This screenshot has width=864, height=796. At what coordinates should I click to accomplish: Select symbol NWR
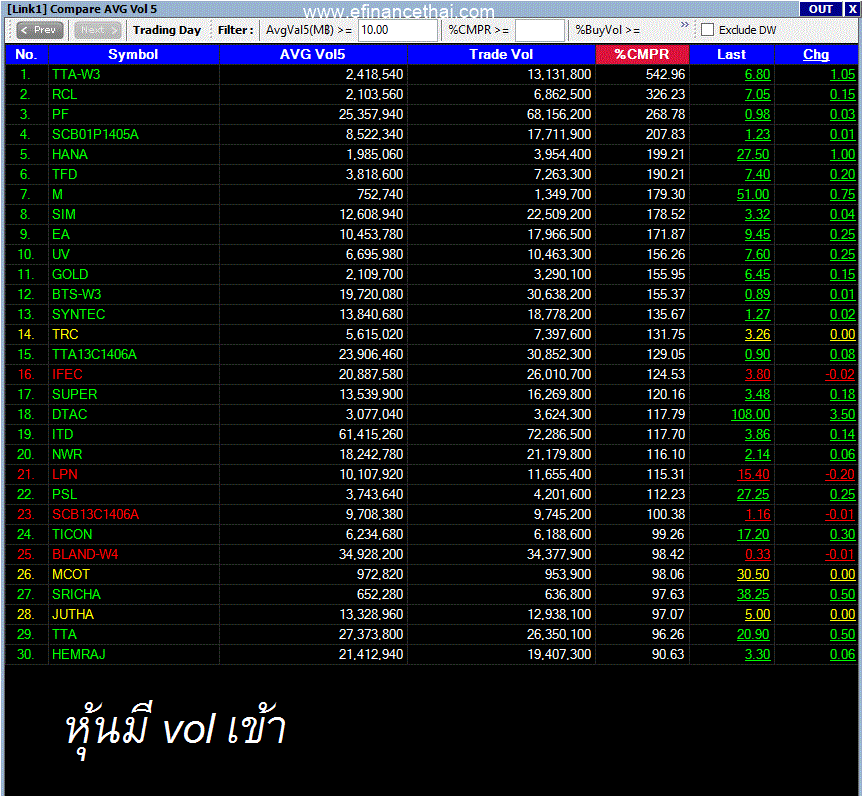click(67, 454)
